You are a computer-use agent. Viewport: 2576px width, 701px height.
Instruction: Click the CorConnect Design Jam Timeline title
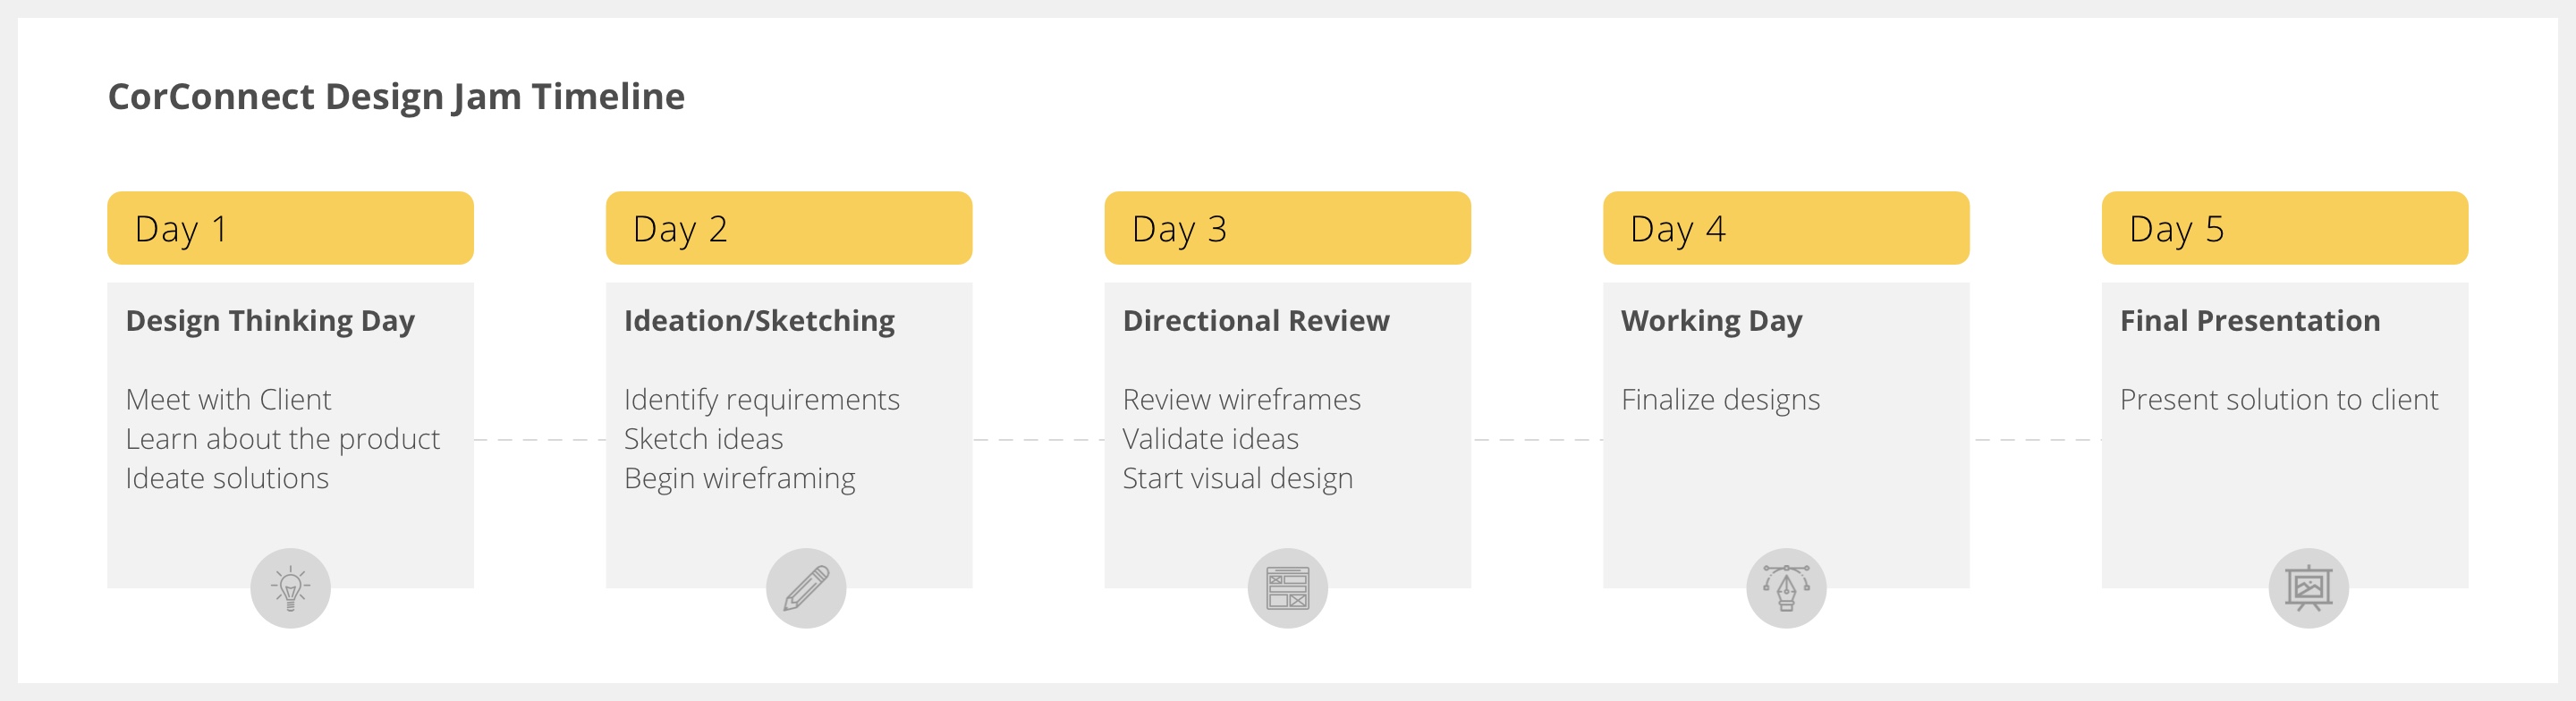pyautogui.click(x=396, y=97)
